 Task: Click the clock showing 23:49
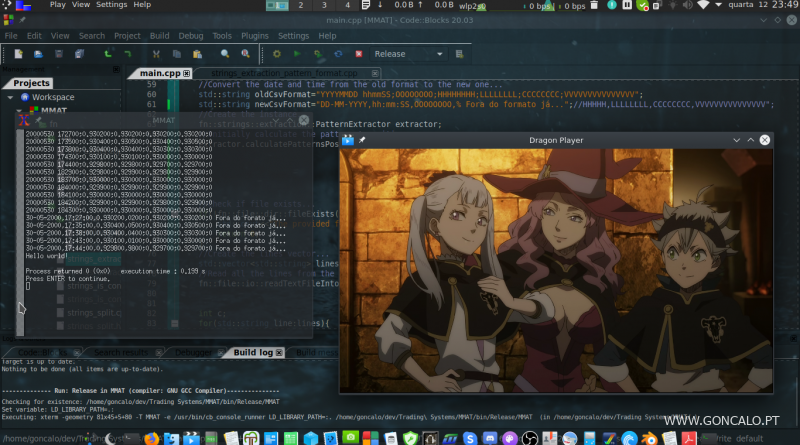[785, 5]
